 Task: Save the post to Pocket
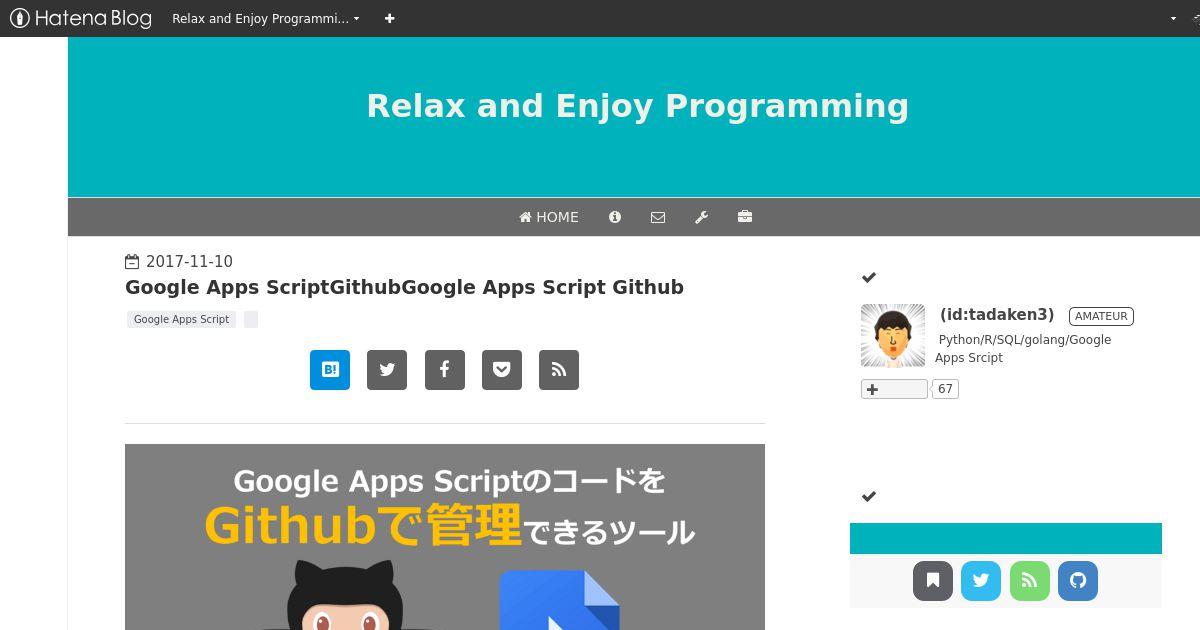click(502, 370)
